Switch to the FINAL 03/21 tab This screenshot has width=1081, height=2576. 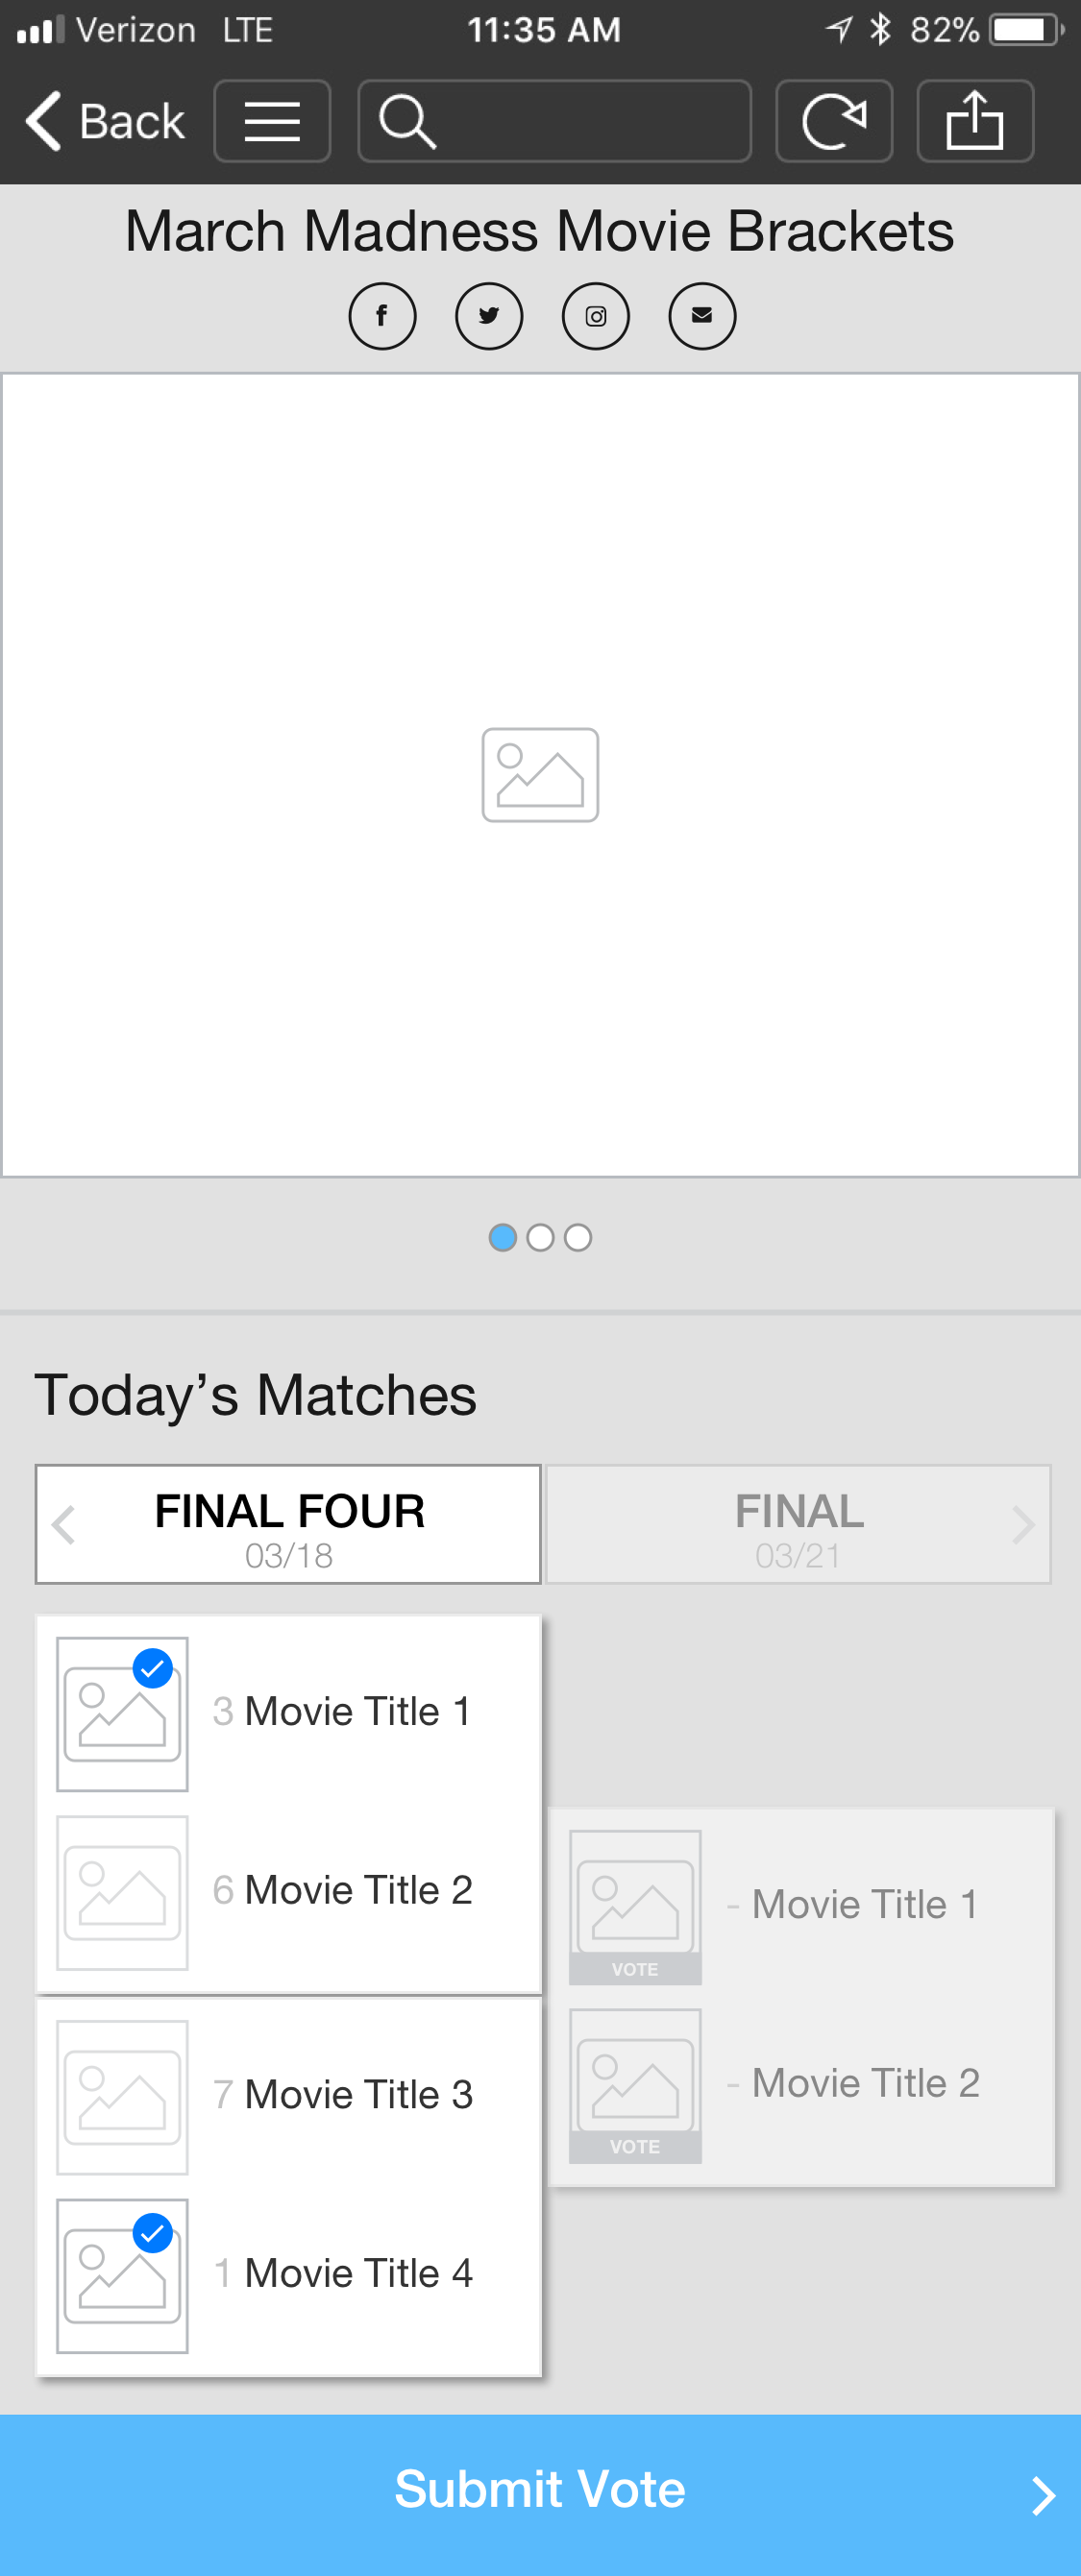point(798,1524)
